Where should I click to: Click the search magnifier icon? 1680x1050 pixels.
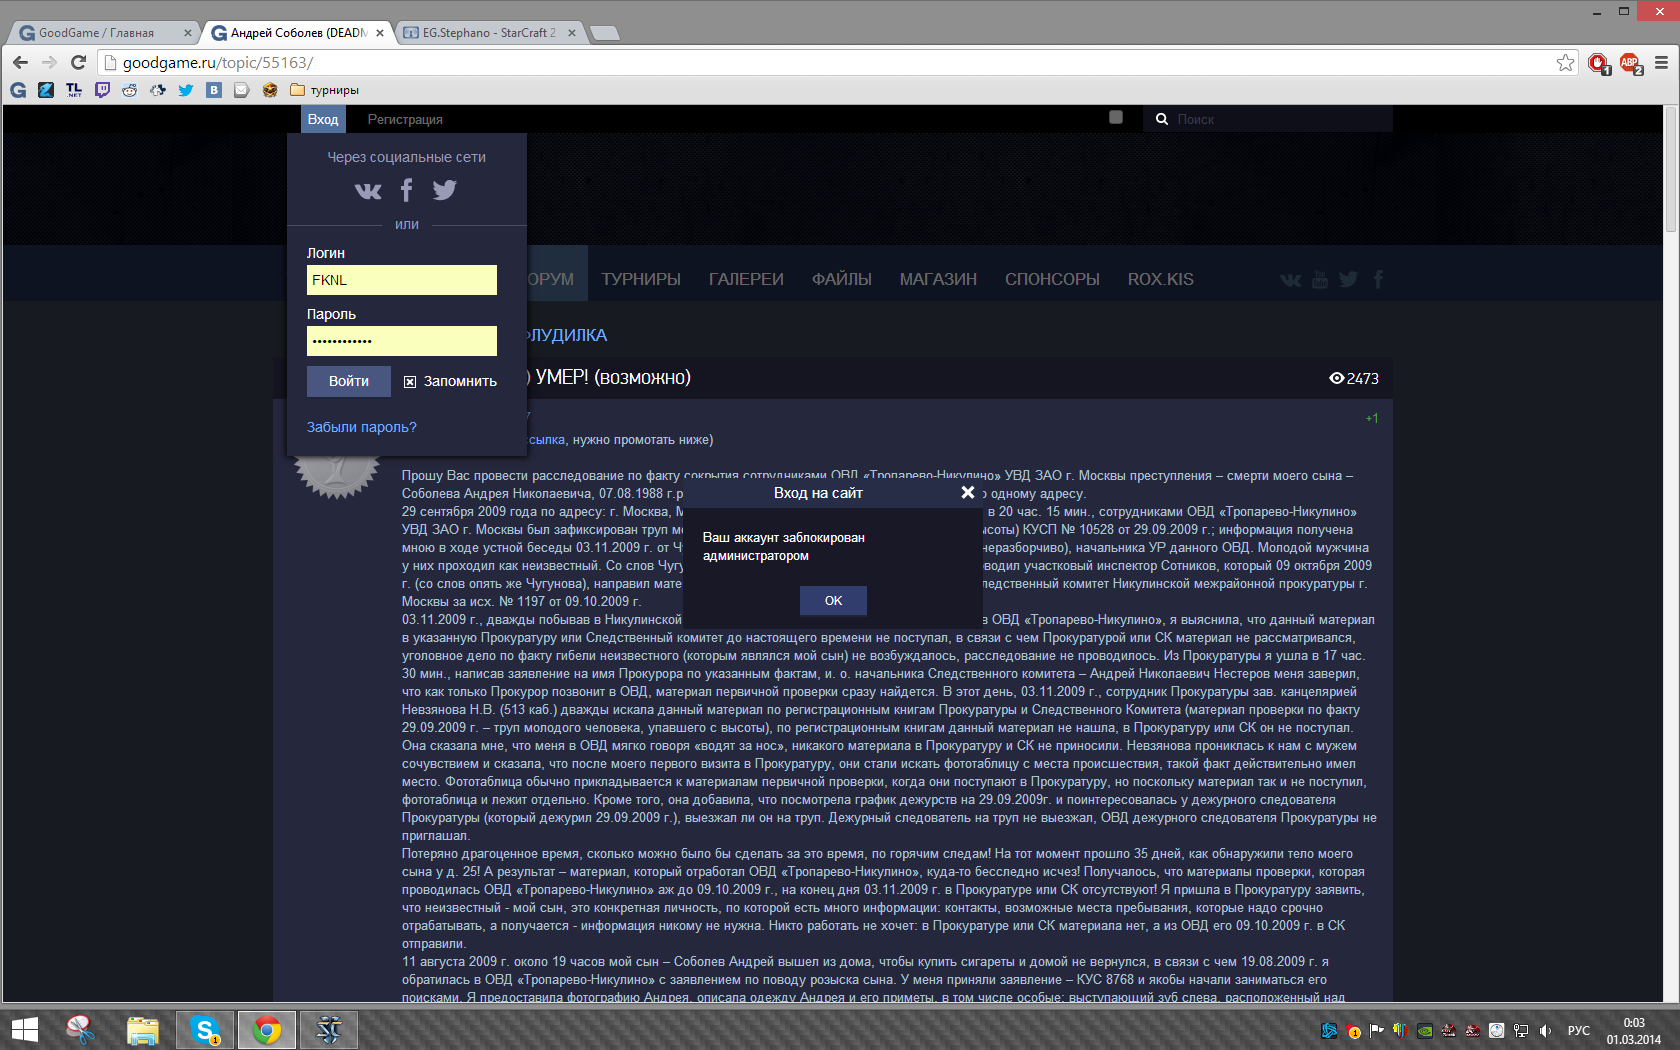point(1161,119)
